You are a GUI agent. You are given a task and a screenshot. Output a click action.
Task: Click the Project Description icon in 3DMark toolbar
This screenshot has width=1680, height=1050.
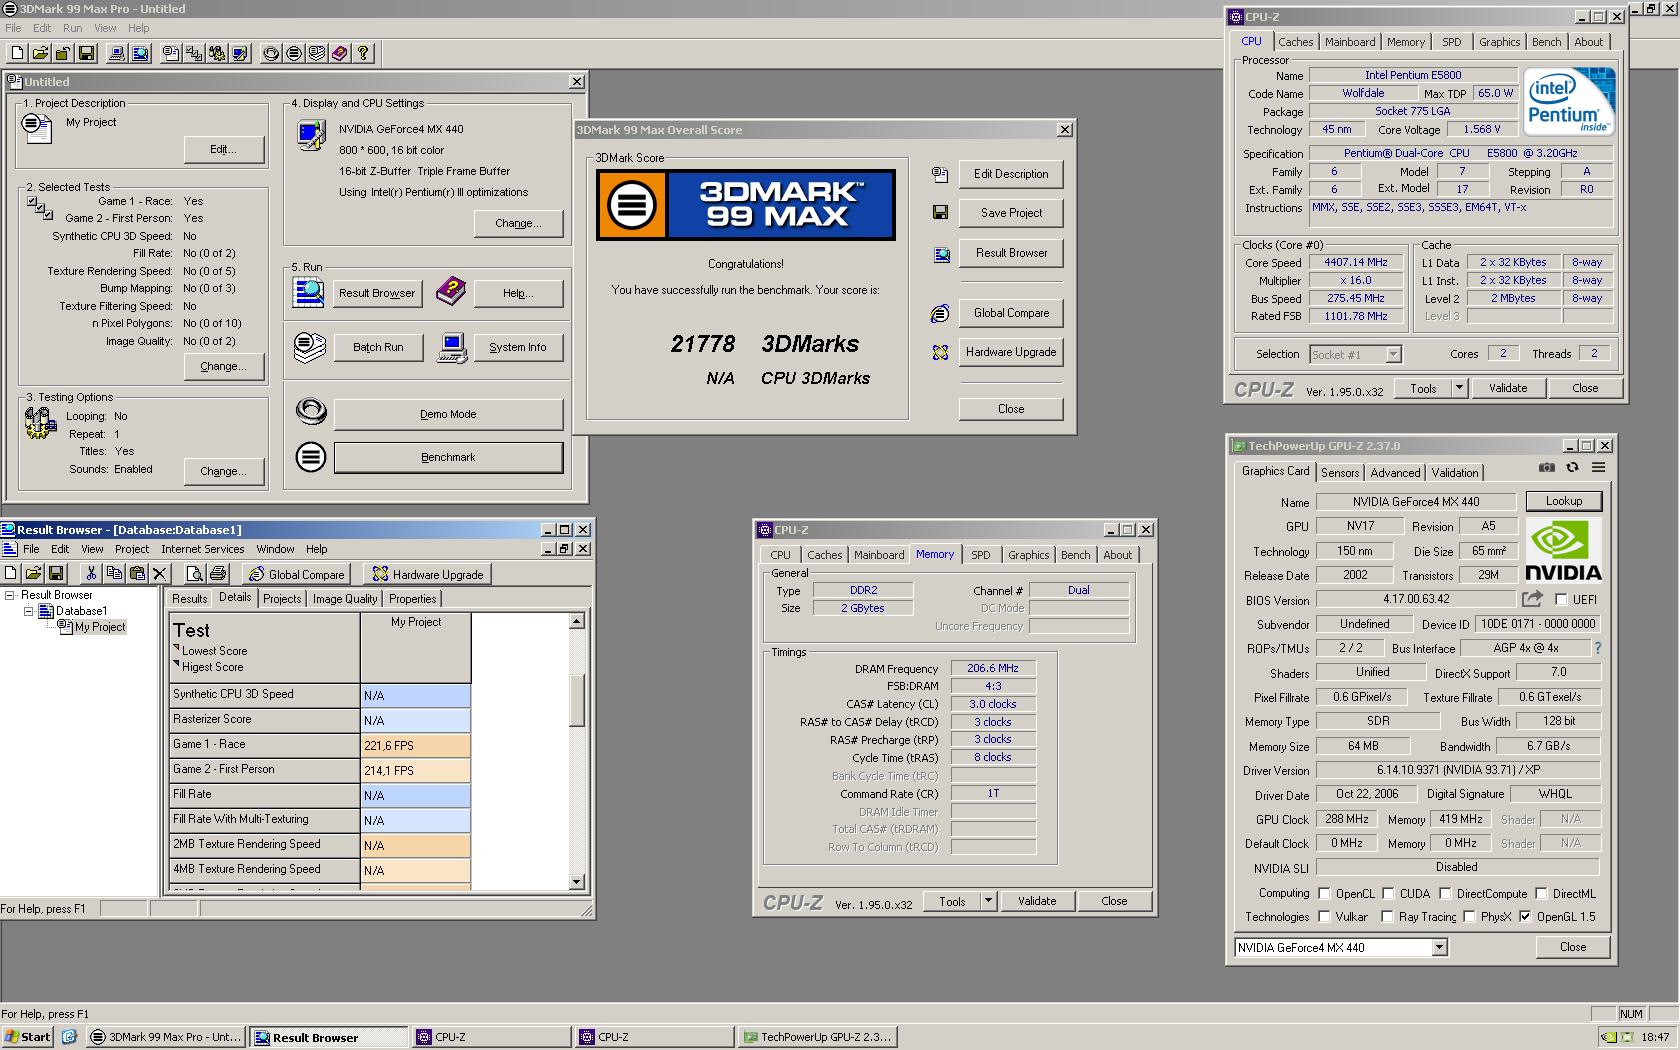171,53
